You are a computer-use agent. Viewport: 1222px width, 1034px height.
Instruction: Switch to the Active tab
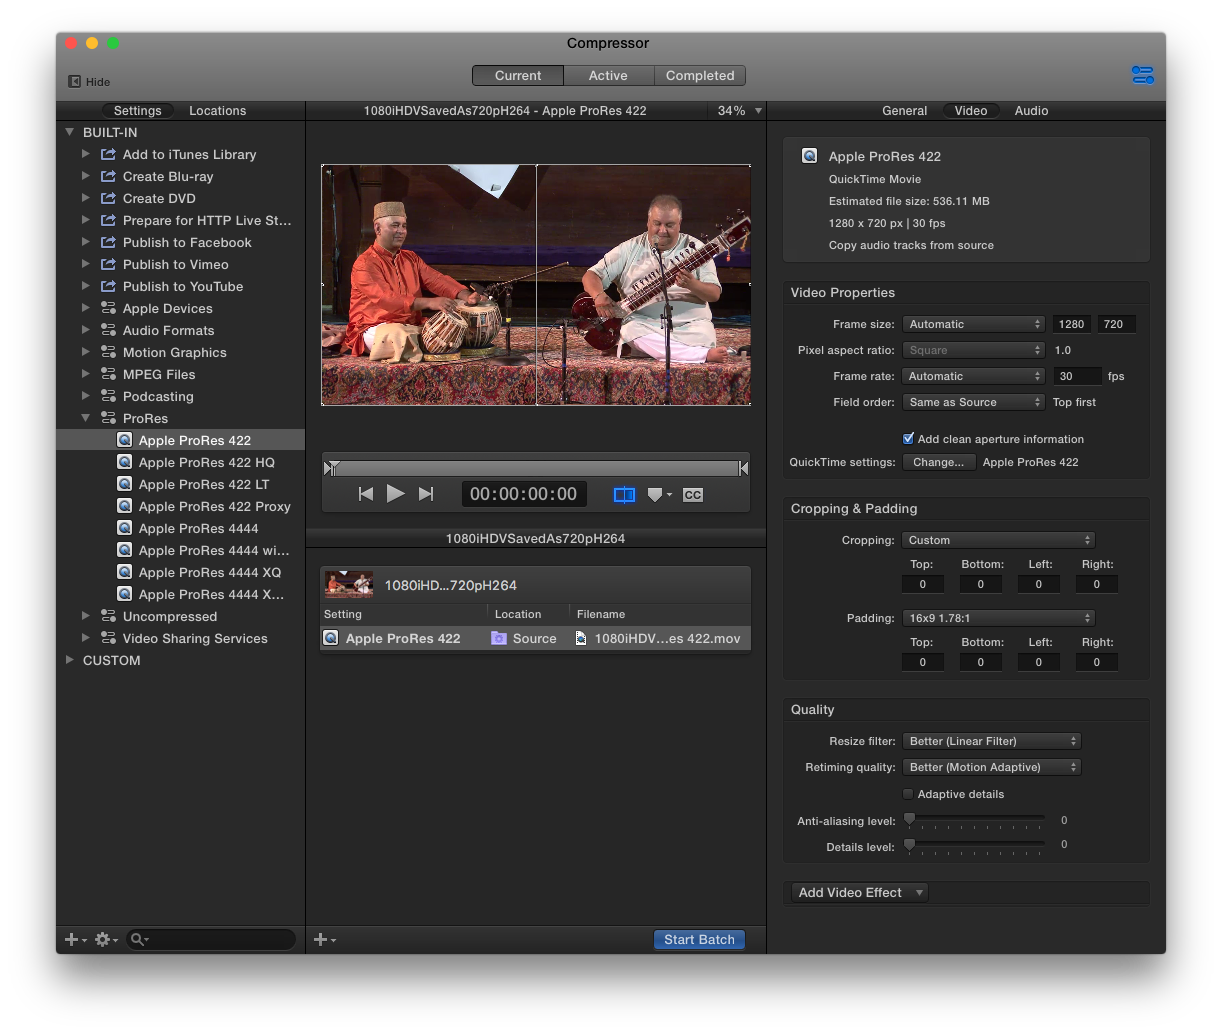tap(608, 76)
